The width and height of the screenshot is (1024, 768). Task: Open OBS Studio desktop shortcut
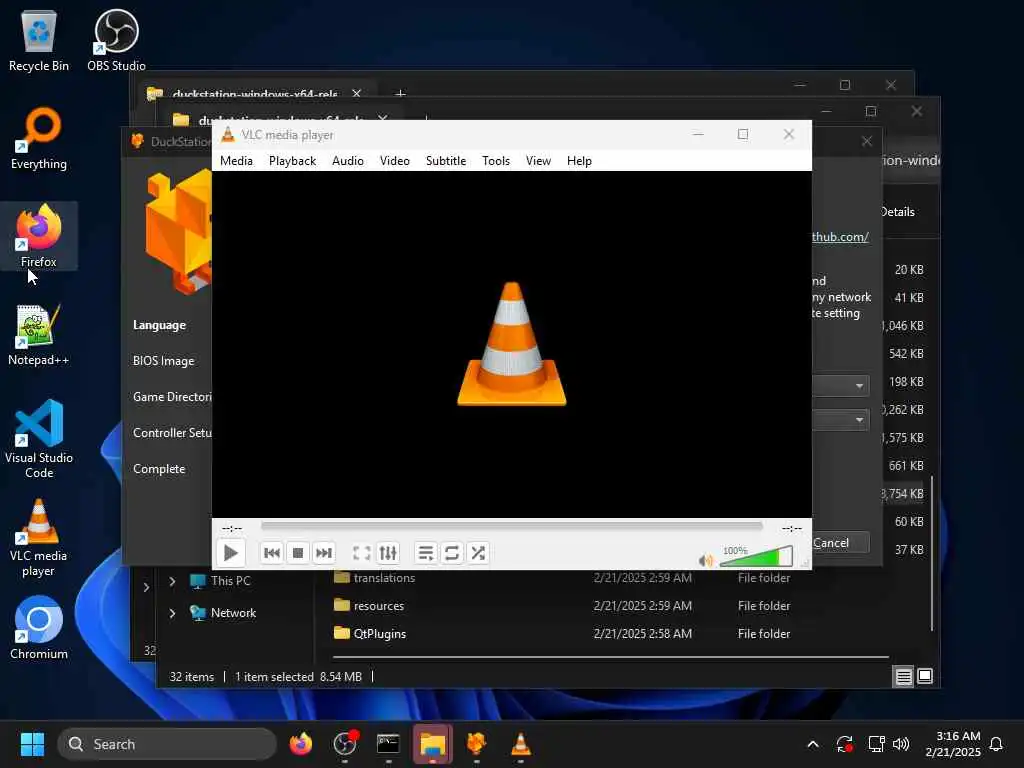pos(116,40)
